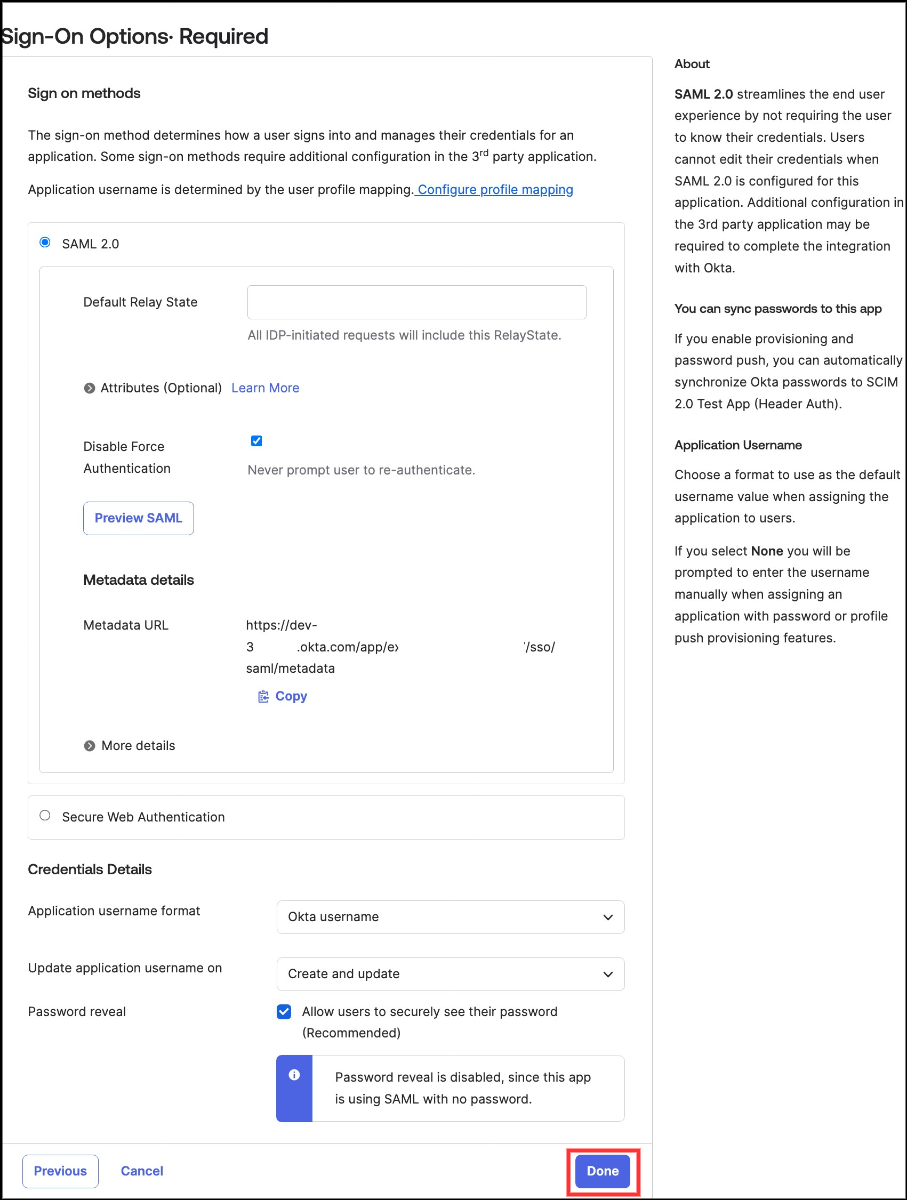Click the Done button
This screenshot has height=1200, width=907.
click(x=603, y=1171)
